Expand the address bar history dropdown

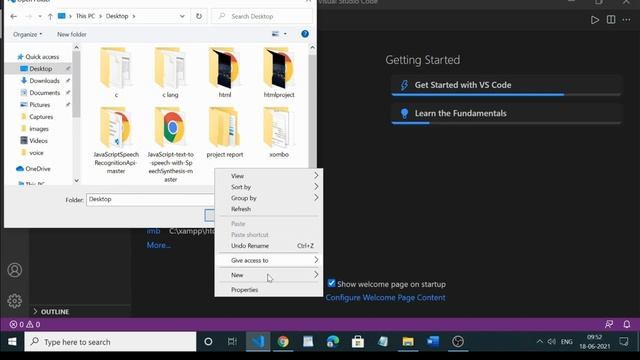(182, 16)
